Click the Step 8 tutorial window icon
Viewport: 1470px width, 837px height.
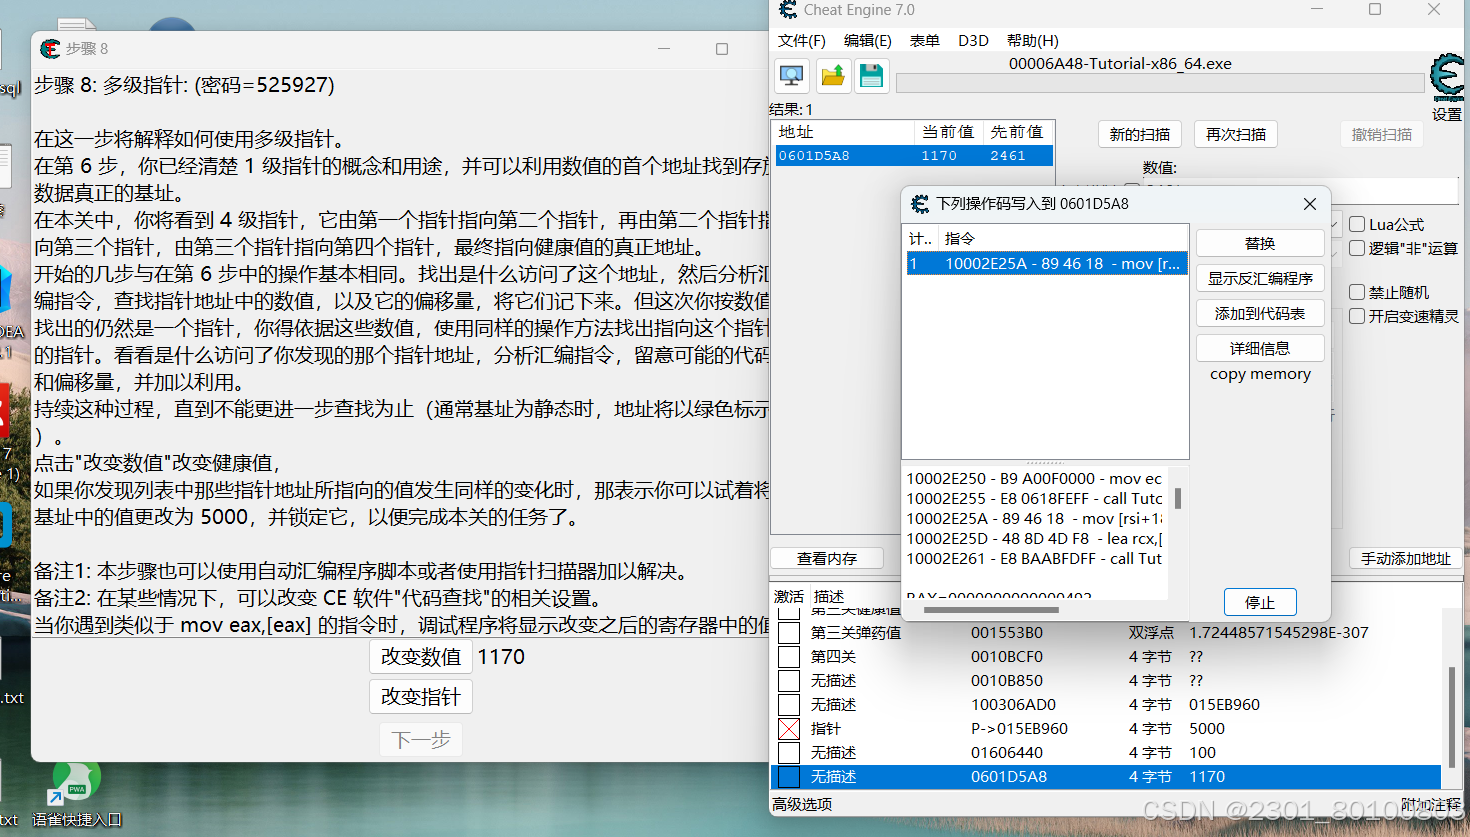50,48
